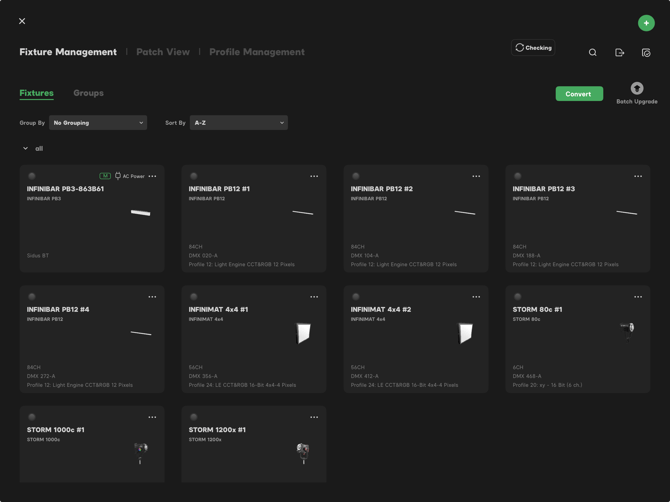This screenshot has height=502, width=670.
Task: Toggle status dot on STORM 80c #1
Action: pos(517,296)
